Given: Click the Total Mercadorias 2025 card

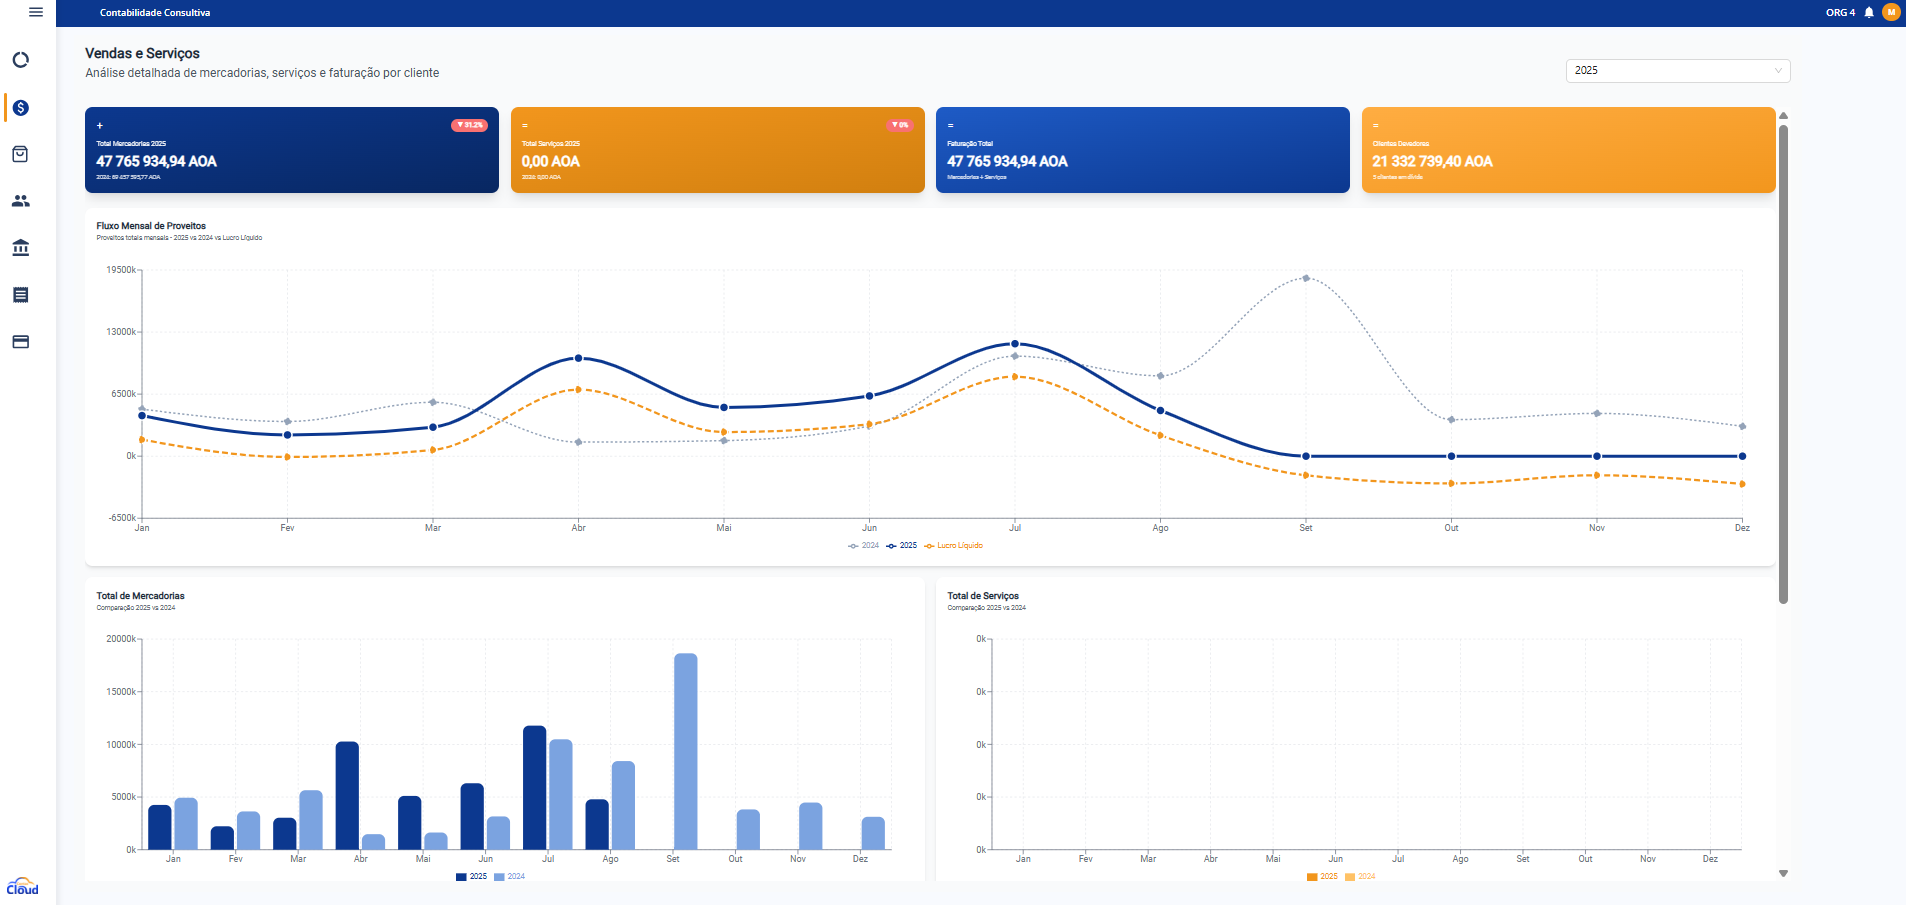Looking at the screenshot, I should [x=291, y=150].
